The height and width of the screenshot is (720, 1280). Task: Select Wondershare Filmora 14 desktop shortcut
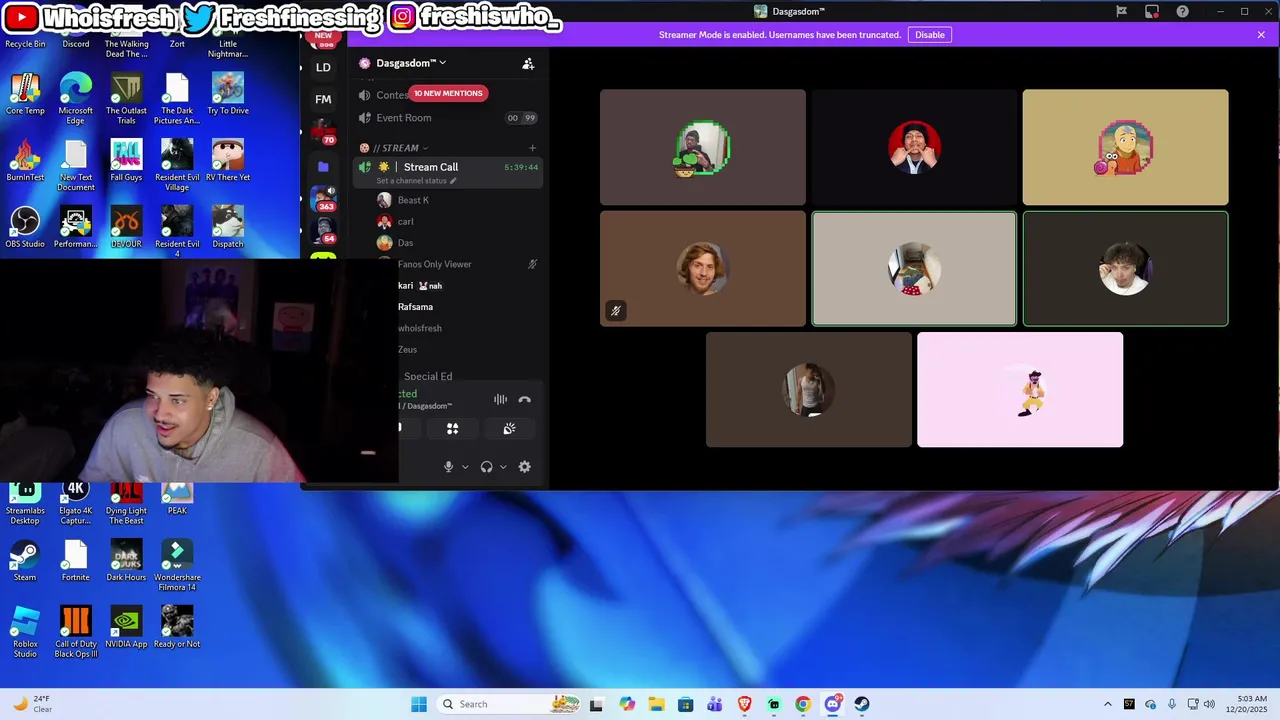(177, 565)
